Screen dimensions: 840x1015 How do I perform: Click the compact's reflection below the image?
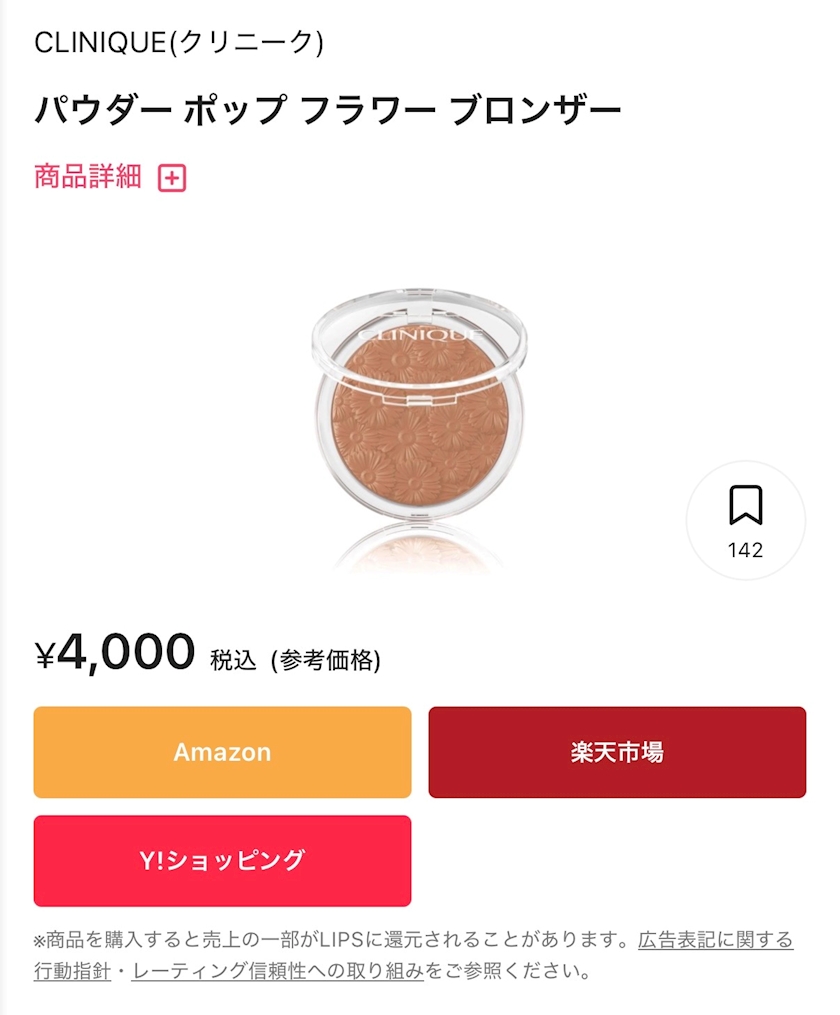point(419,552)
